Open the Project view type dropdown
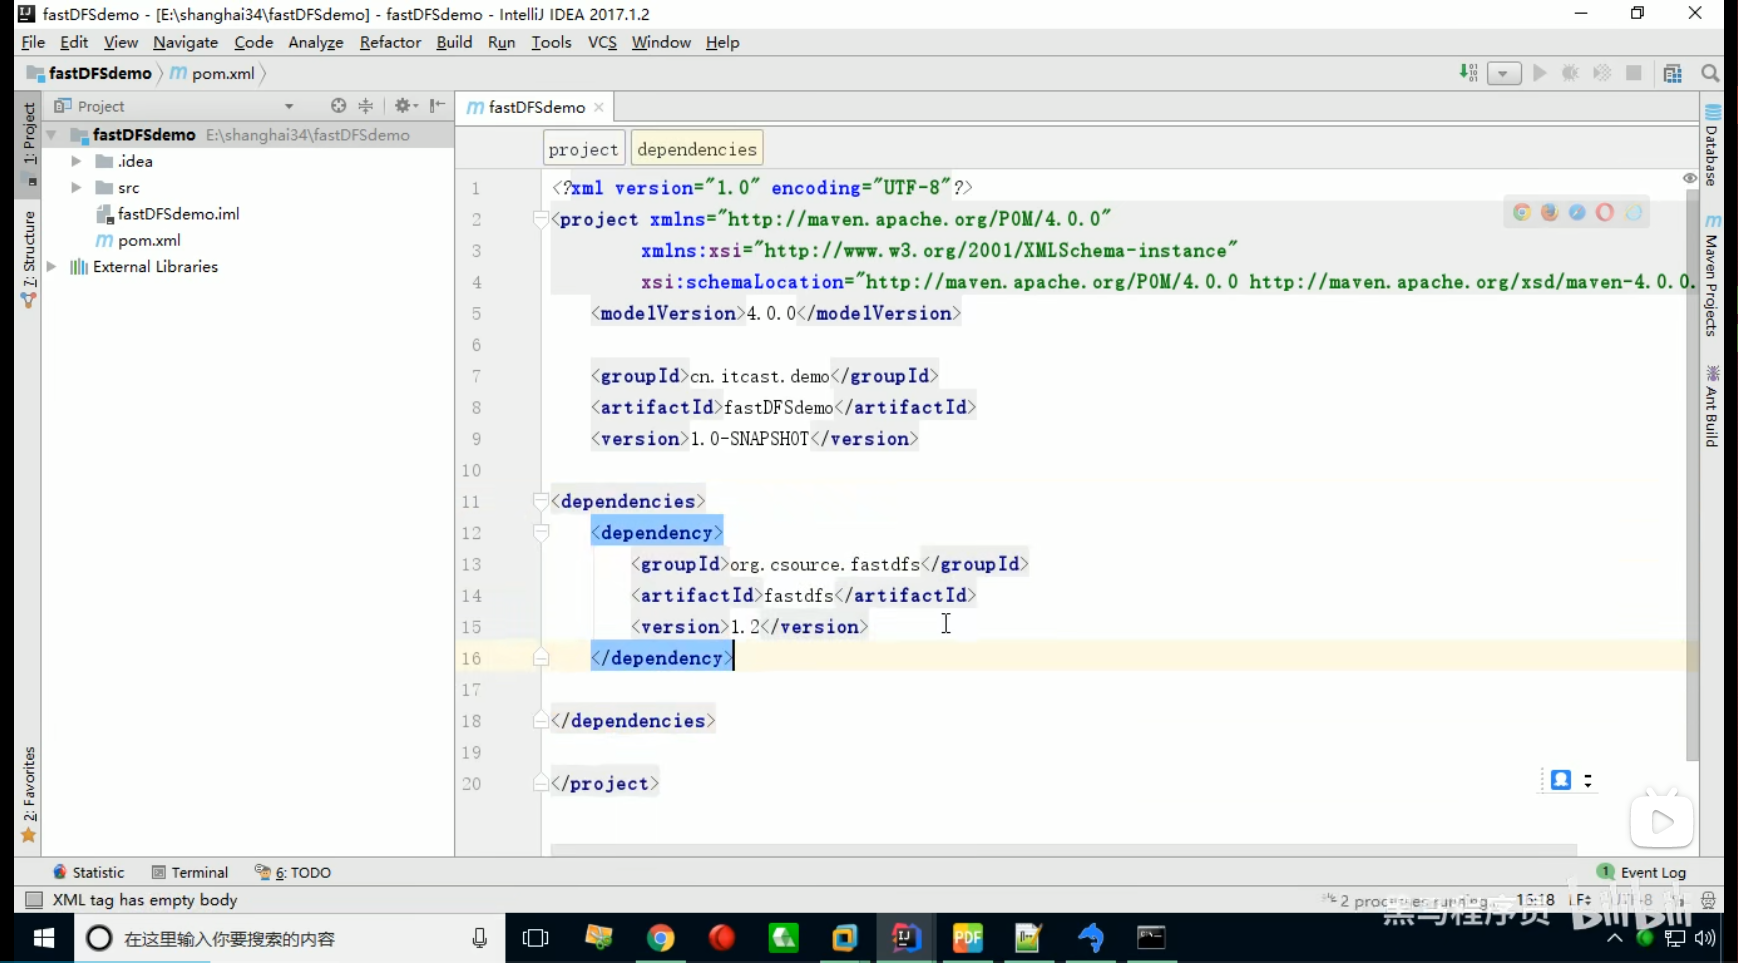This screenshot has width=1738, height=963. 289,106
